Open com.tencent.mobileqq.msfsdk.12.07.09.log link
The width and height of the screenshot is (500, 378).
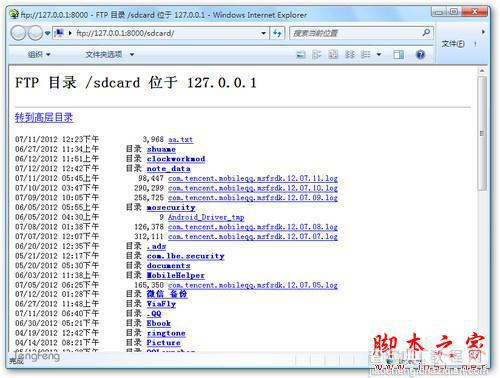coord(253,198)
